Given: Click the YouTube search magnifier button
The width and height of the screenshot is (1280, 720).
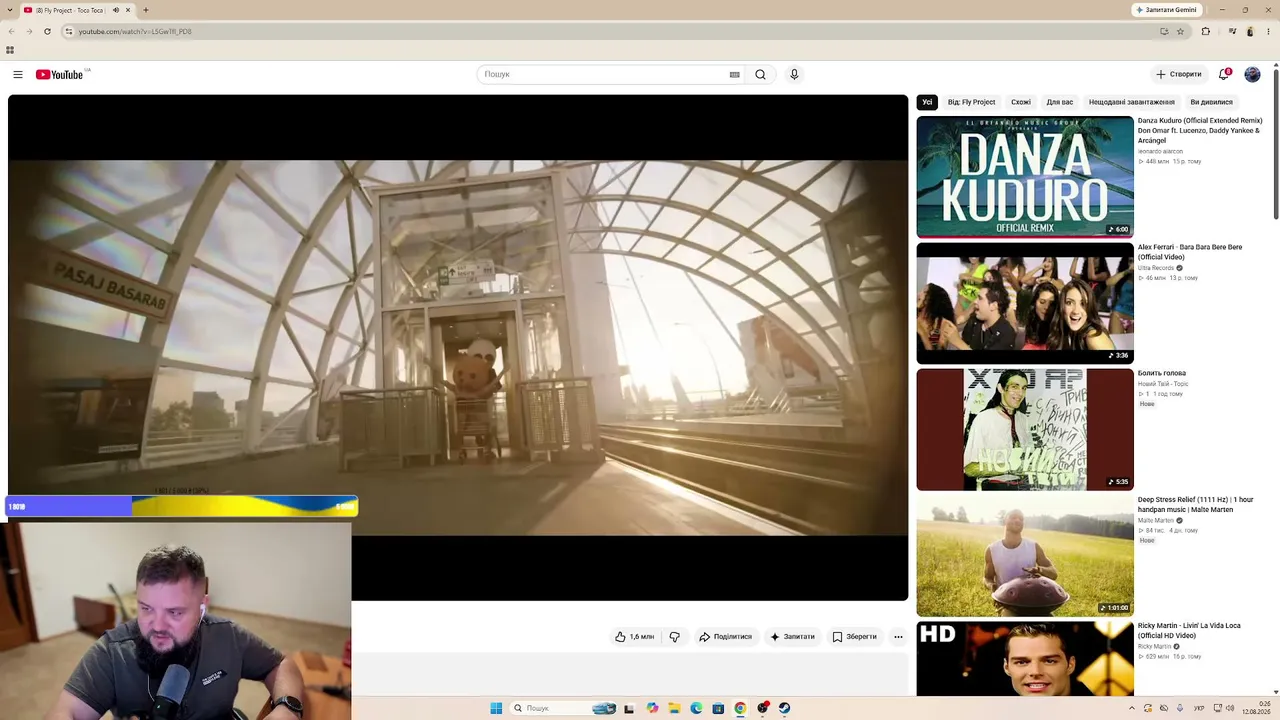Looking at the screenshot, I should [x=760, y=75].
